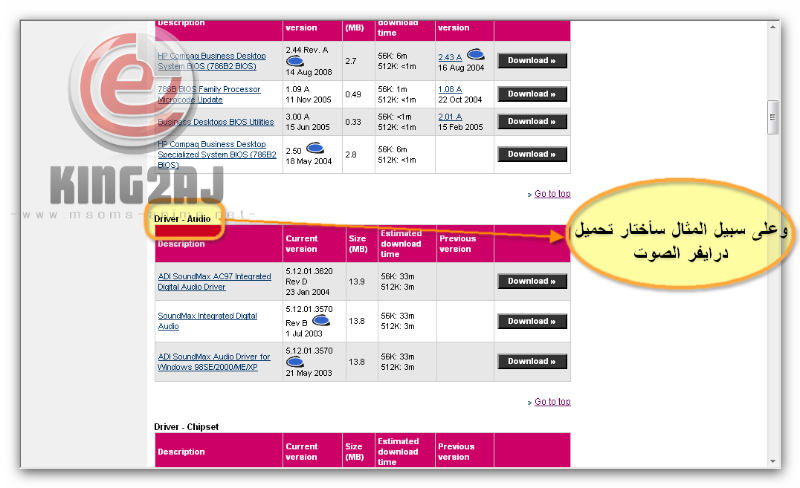Download 786B BIOS Family Processor Microcode Update
This screenshot has width=800, height=488.
pos(532,94)
